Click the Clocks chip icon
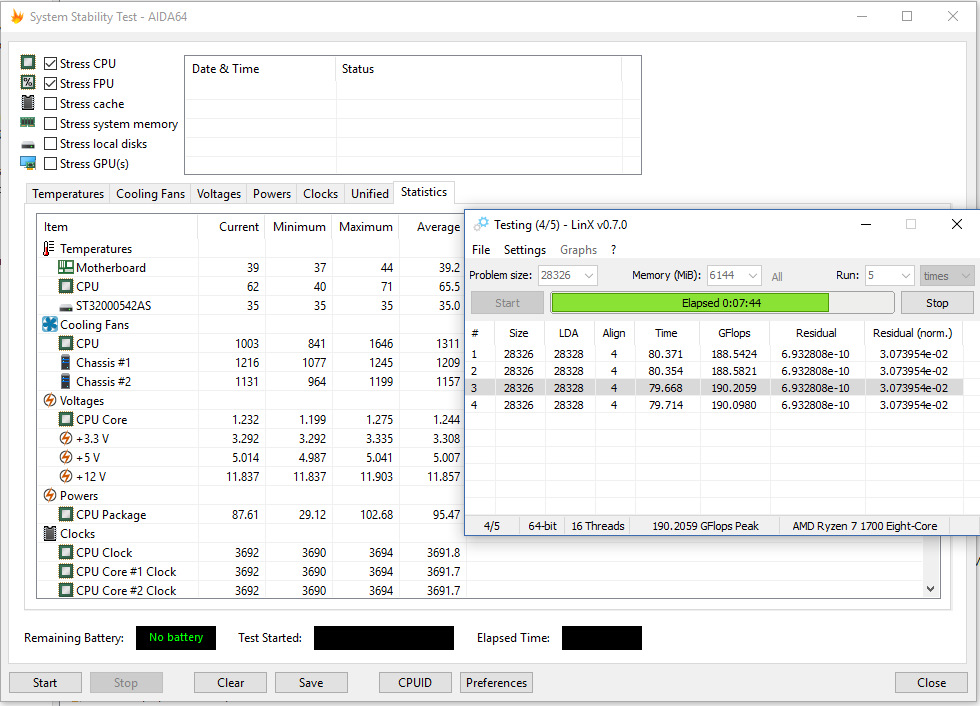This screenshot has height=706, width=980. coord(49,534)
